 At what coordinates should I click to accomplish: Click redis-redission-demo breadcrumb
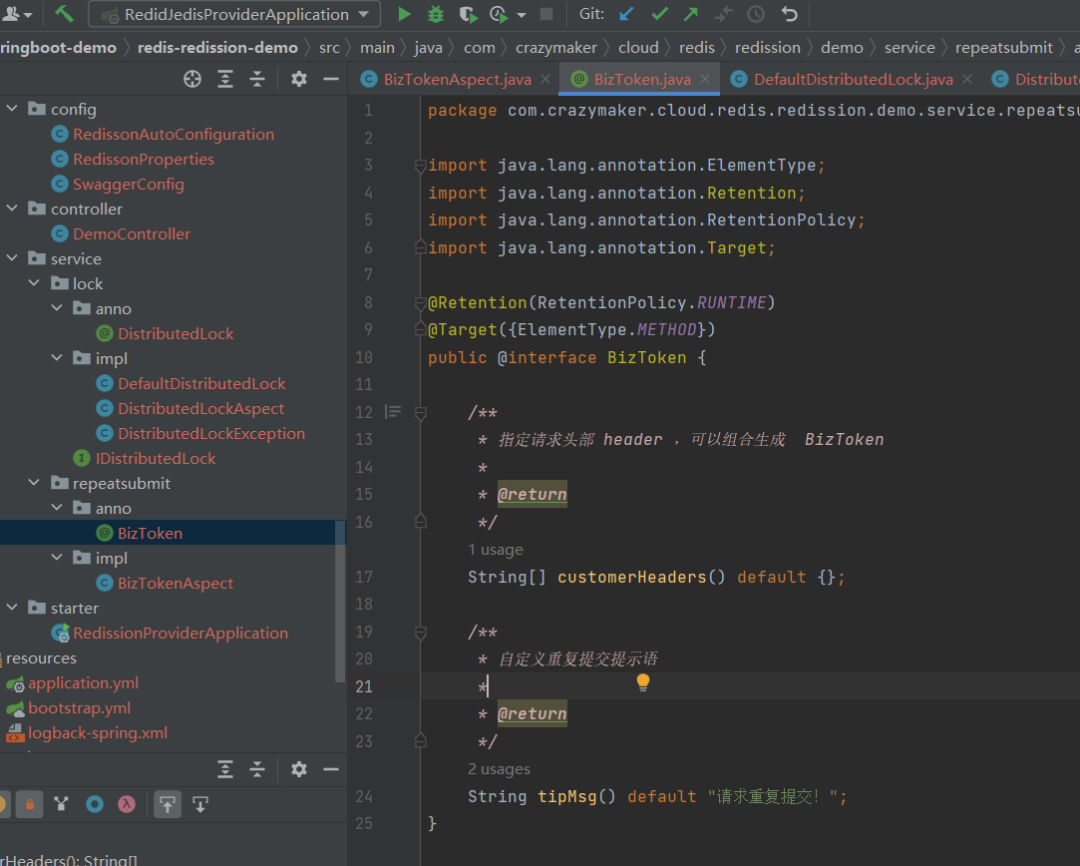[x=217, y=48]
